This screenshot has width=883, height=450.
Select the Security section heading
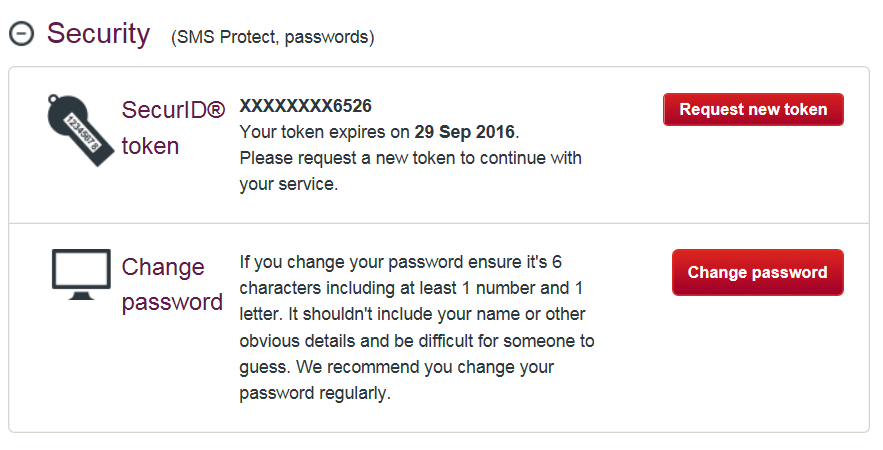tap(99, 34)
